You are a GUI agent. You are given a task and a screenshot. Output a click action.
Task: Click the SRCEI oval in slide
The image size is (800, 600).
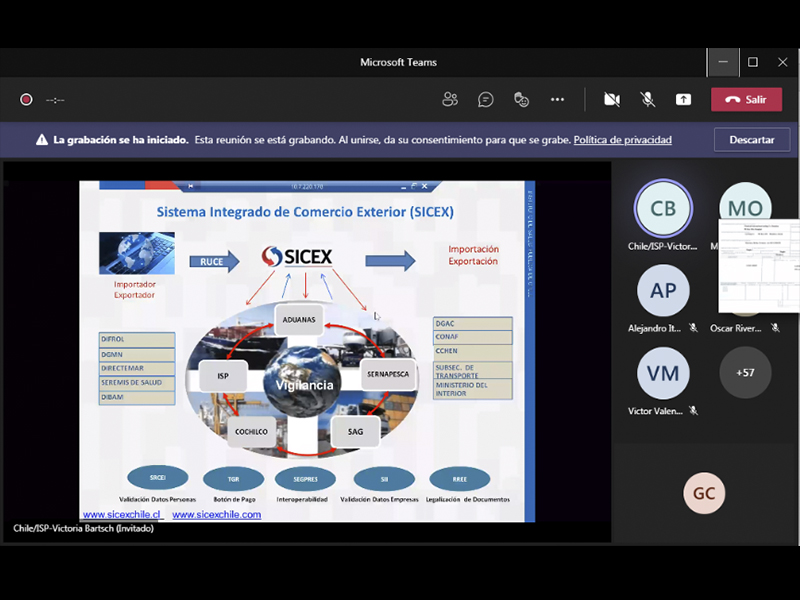point(158,478)
